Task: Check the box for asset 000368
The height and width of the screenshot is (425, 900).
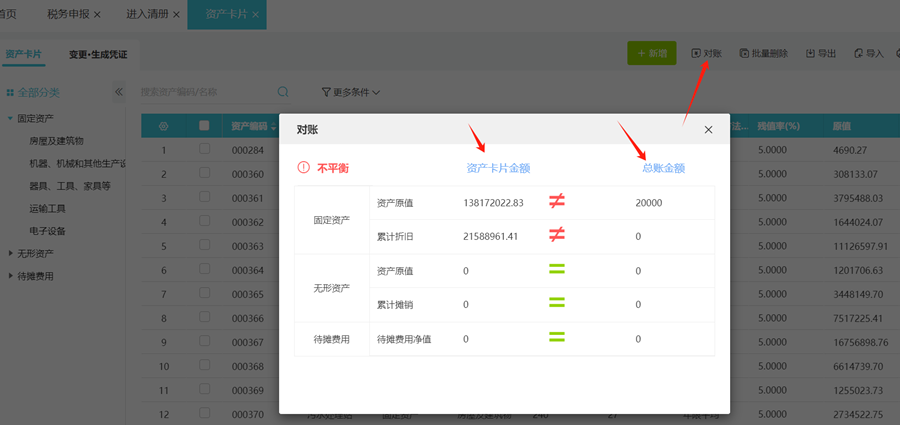Action: coord(204,365)
